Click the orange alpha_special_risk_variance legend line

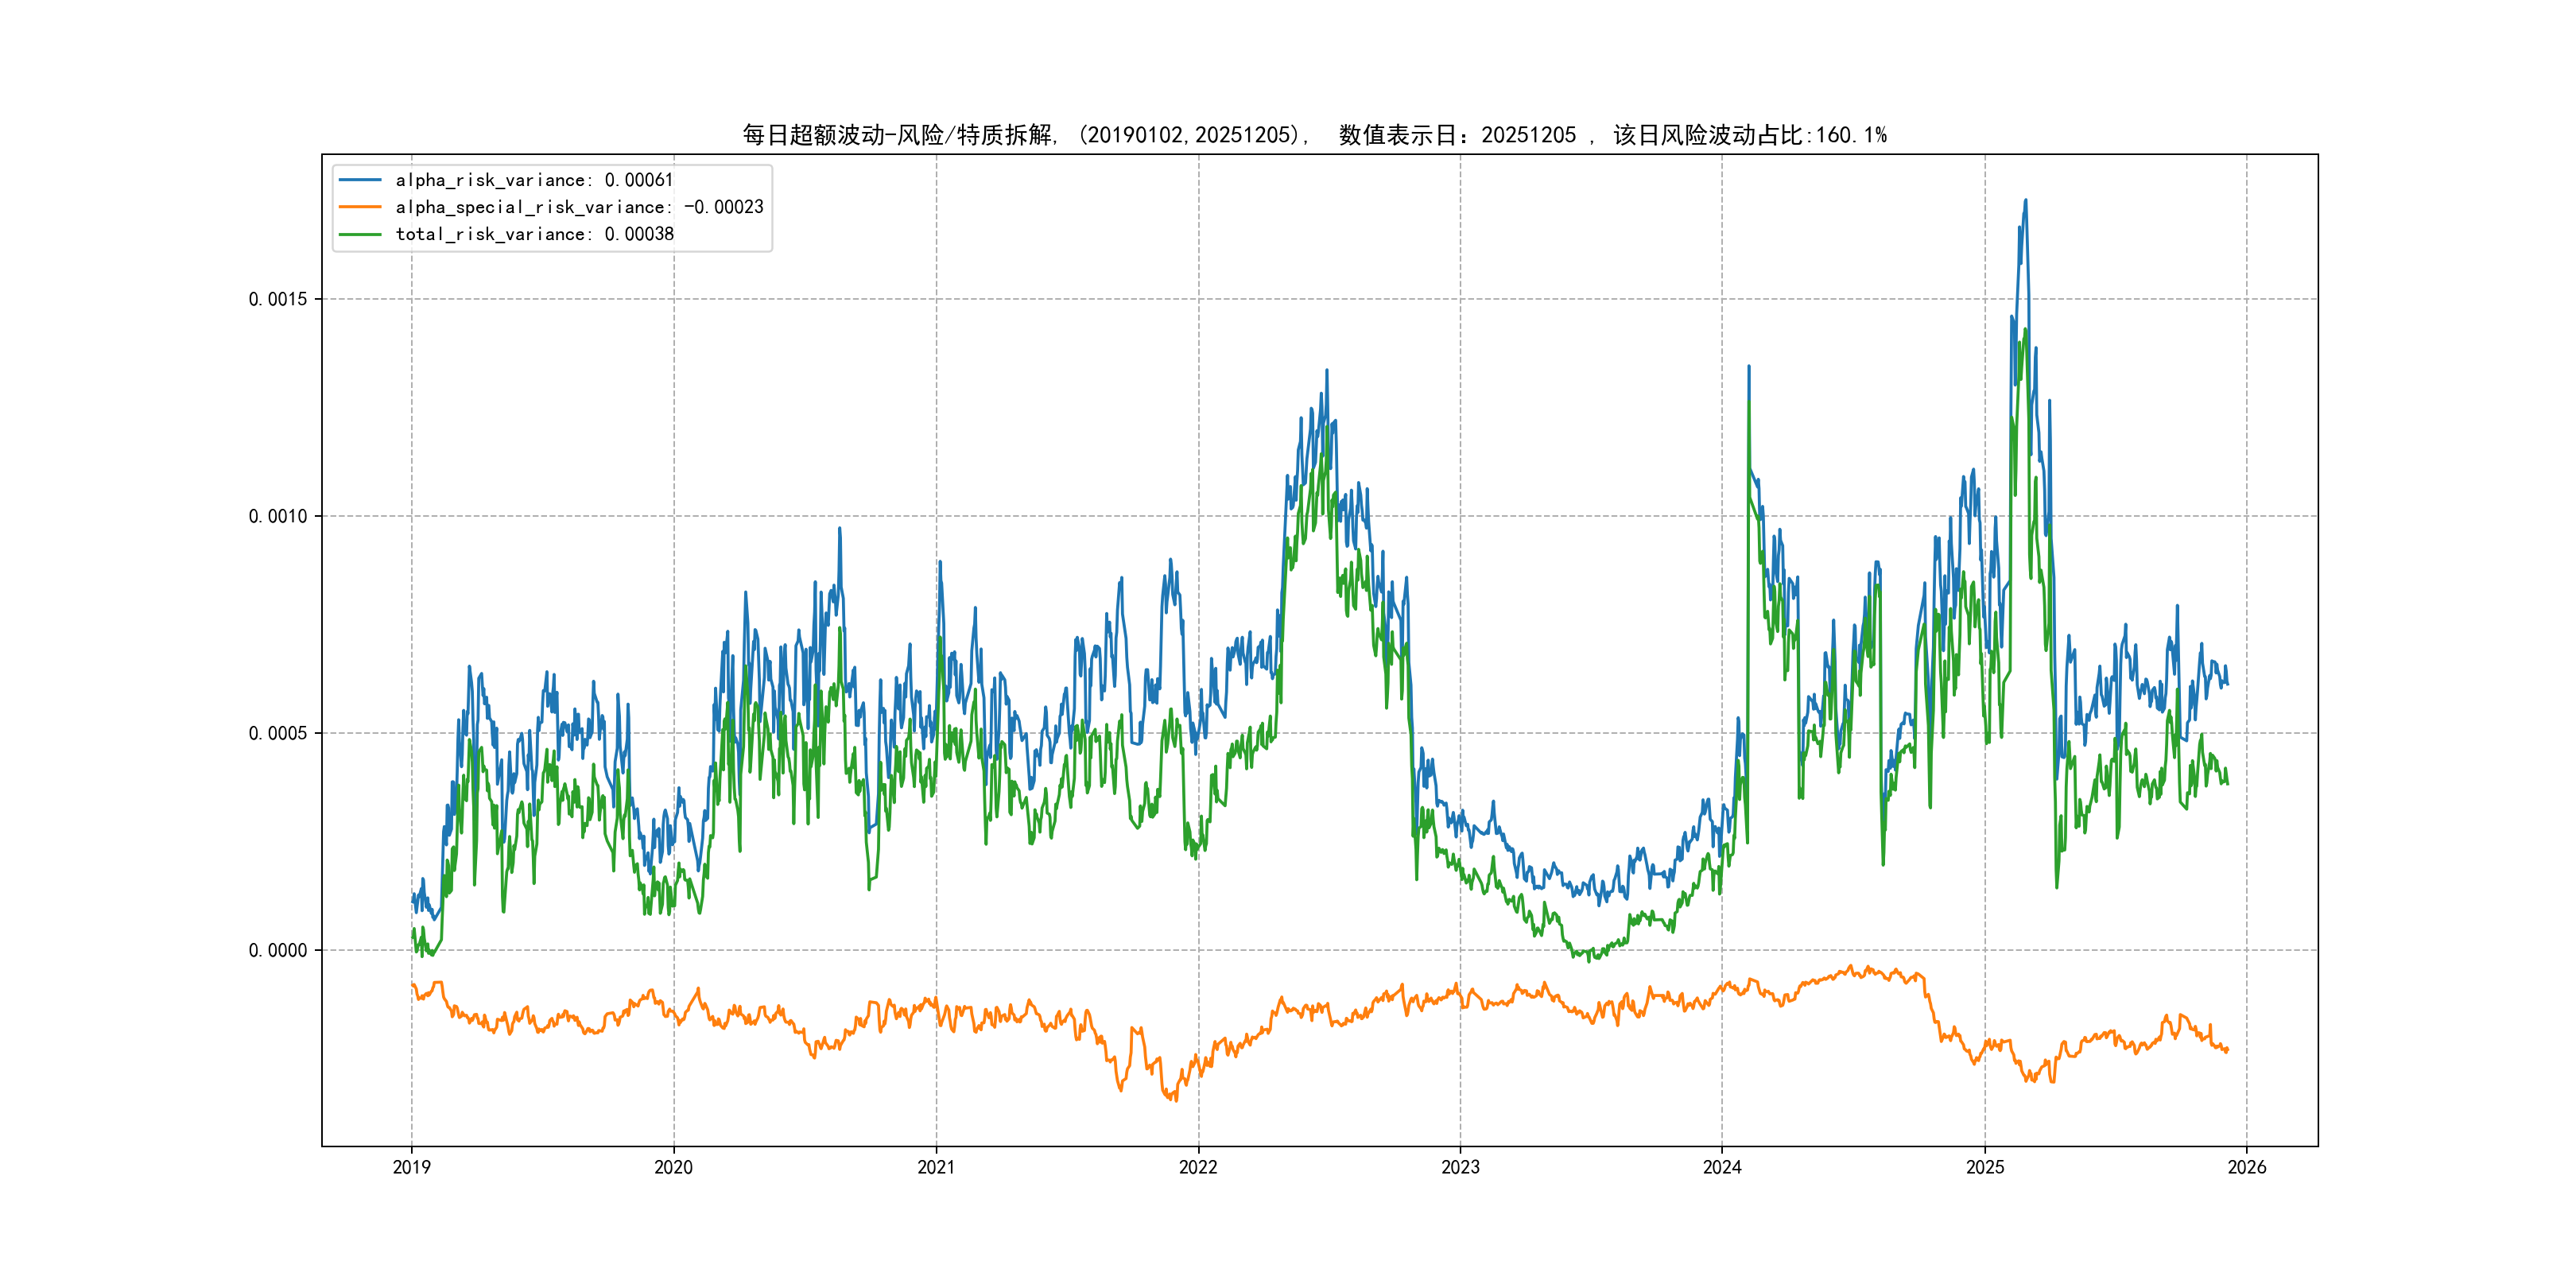pyautogui.click(x=360, y=207)
